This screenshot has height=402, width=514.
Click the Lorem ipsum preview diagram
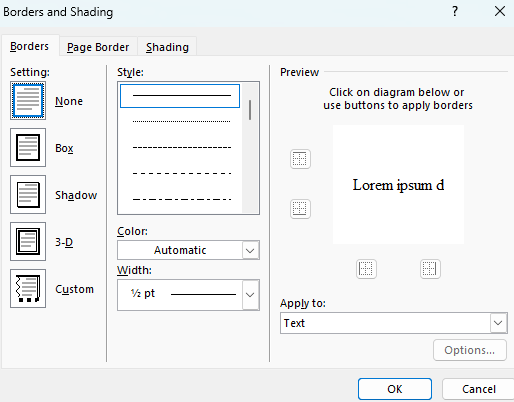pyautogui.click(x=398, y=185)
